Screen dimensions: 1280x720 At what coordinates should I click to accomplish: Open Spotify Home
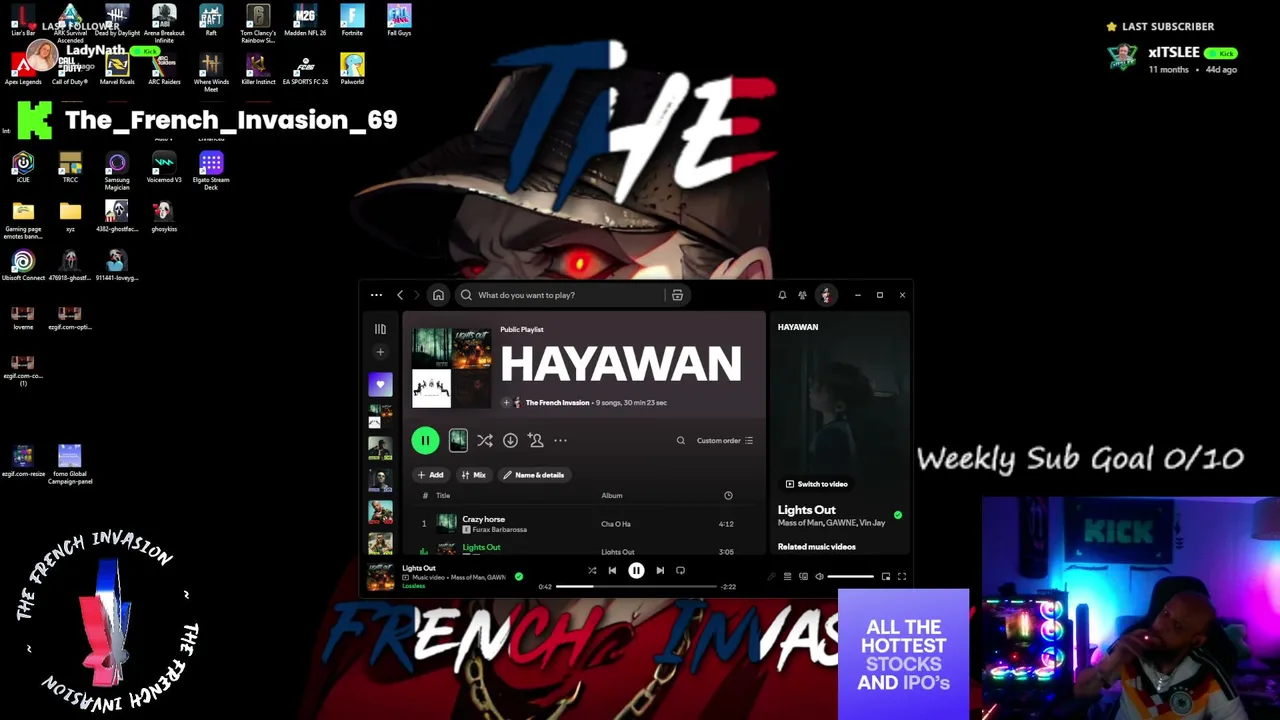point(438,295)
